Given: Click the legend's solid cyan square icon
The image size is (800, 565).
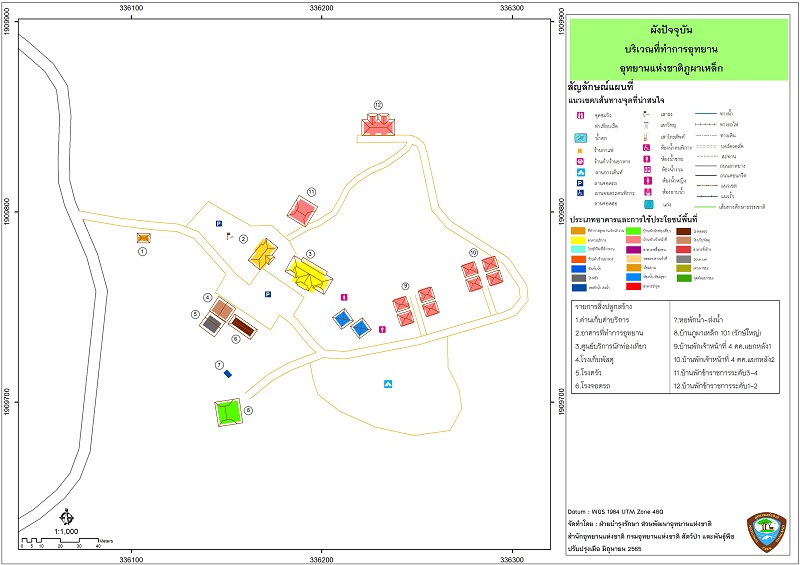Looking at the screenshot, I should coord(648,204).
